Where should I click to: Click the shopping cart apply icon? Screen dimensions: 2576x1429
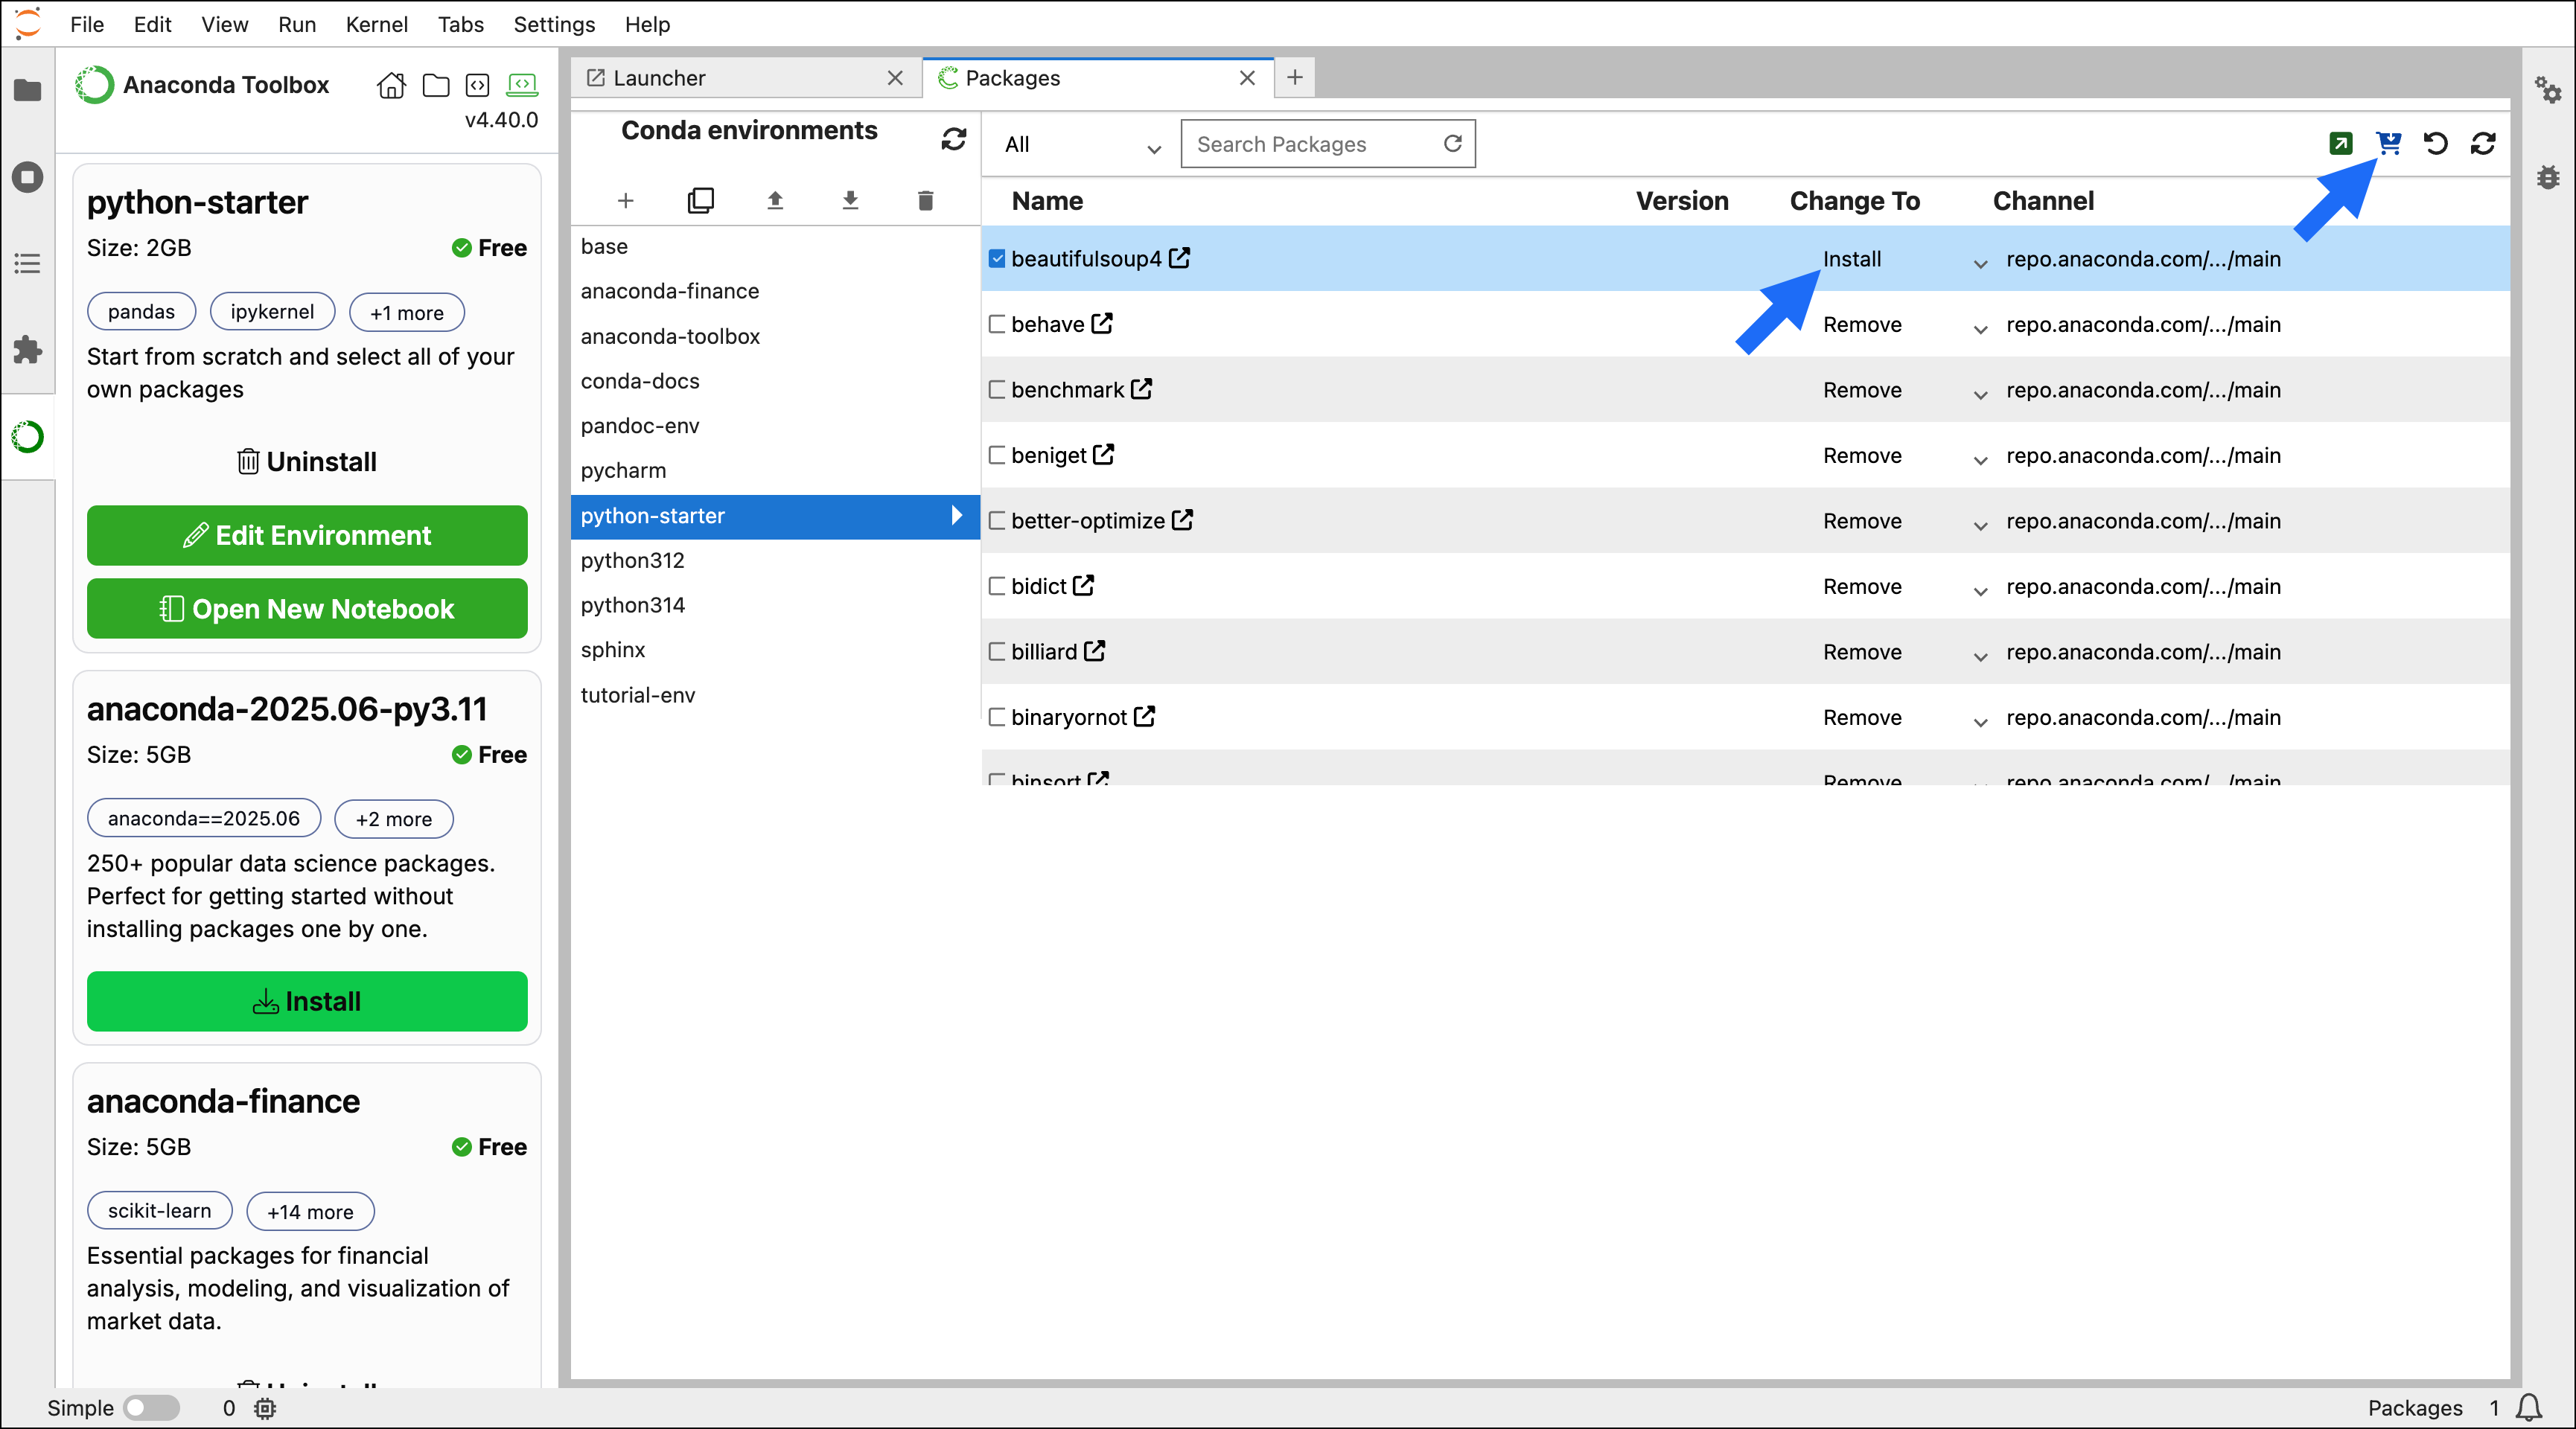2388,143
